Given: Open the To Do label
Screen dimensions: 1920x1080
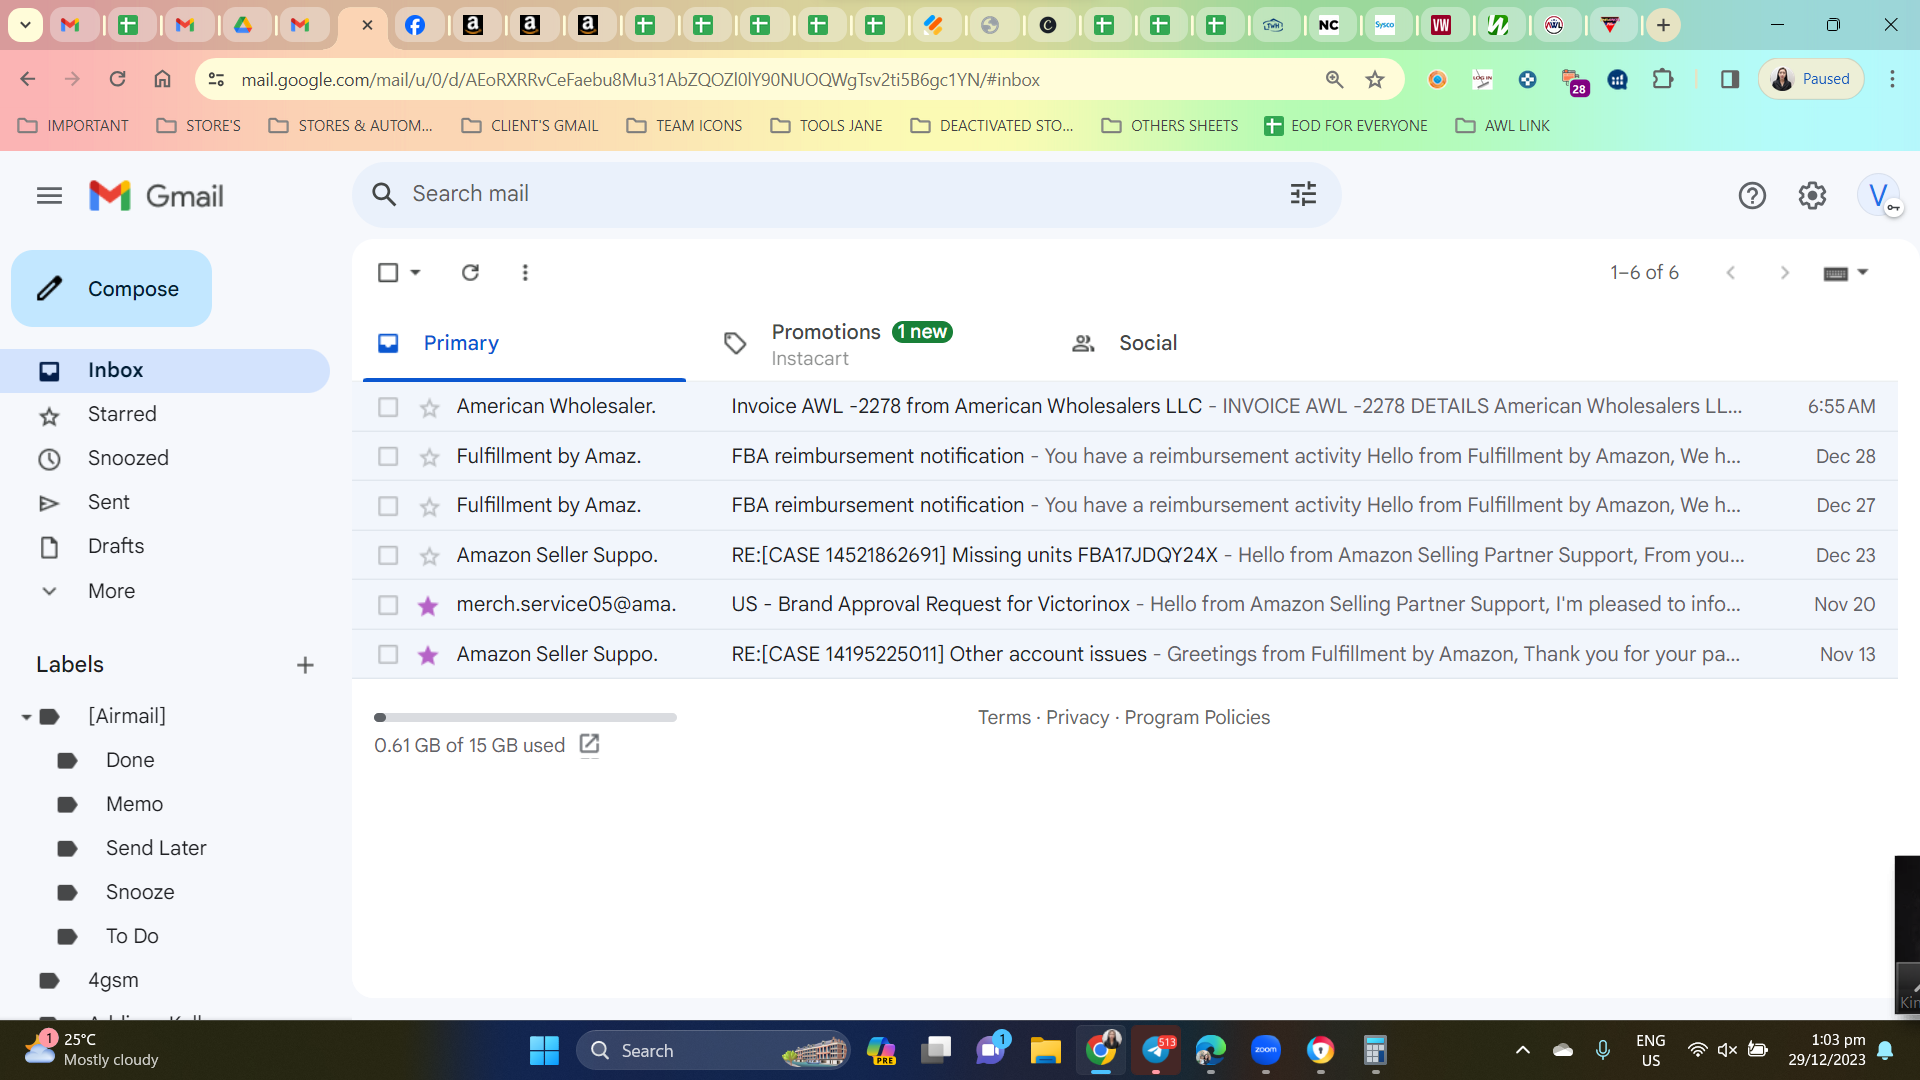Looking at the screenshot, I should (x=132, y=937).
